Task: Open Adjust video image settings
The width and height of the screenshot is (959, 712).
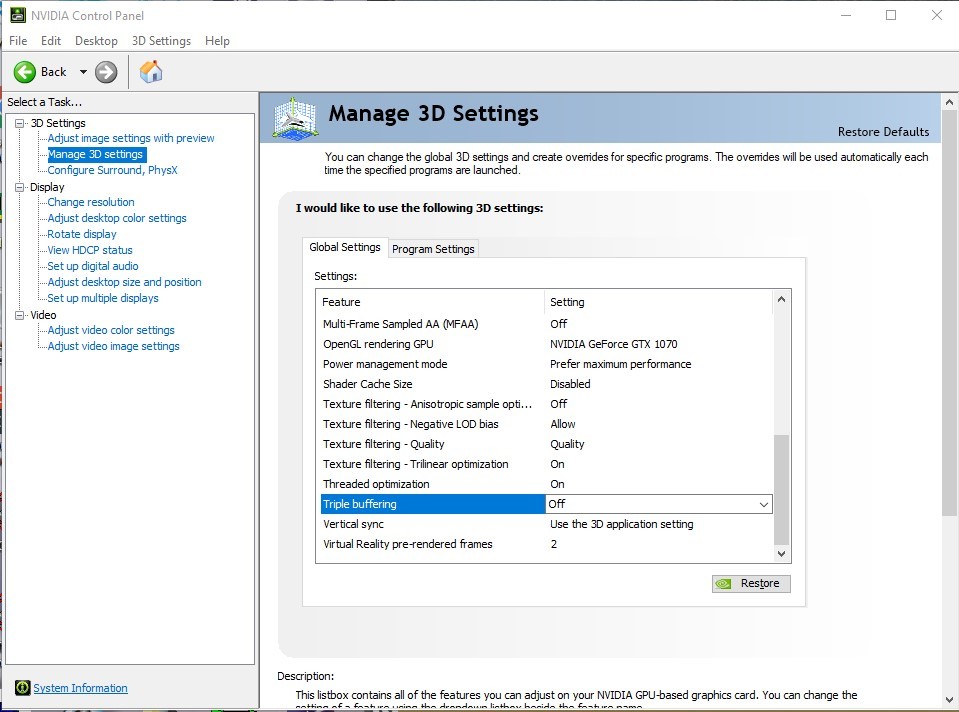Action: click(x=114, y=346)
